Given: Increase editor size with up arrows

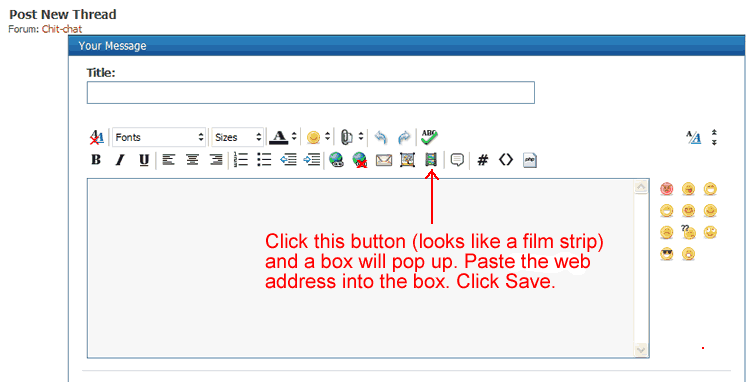Looking at the screenshot, I should click(x=714, y=132).
